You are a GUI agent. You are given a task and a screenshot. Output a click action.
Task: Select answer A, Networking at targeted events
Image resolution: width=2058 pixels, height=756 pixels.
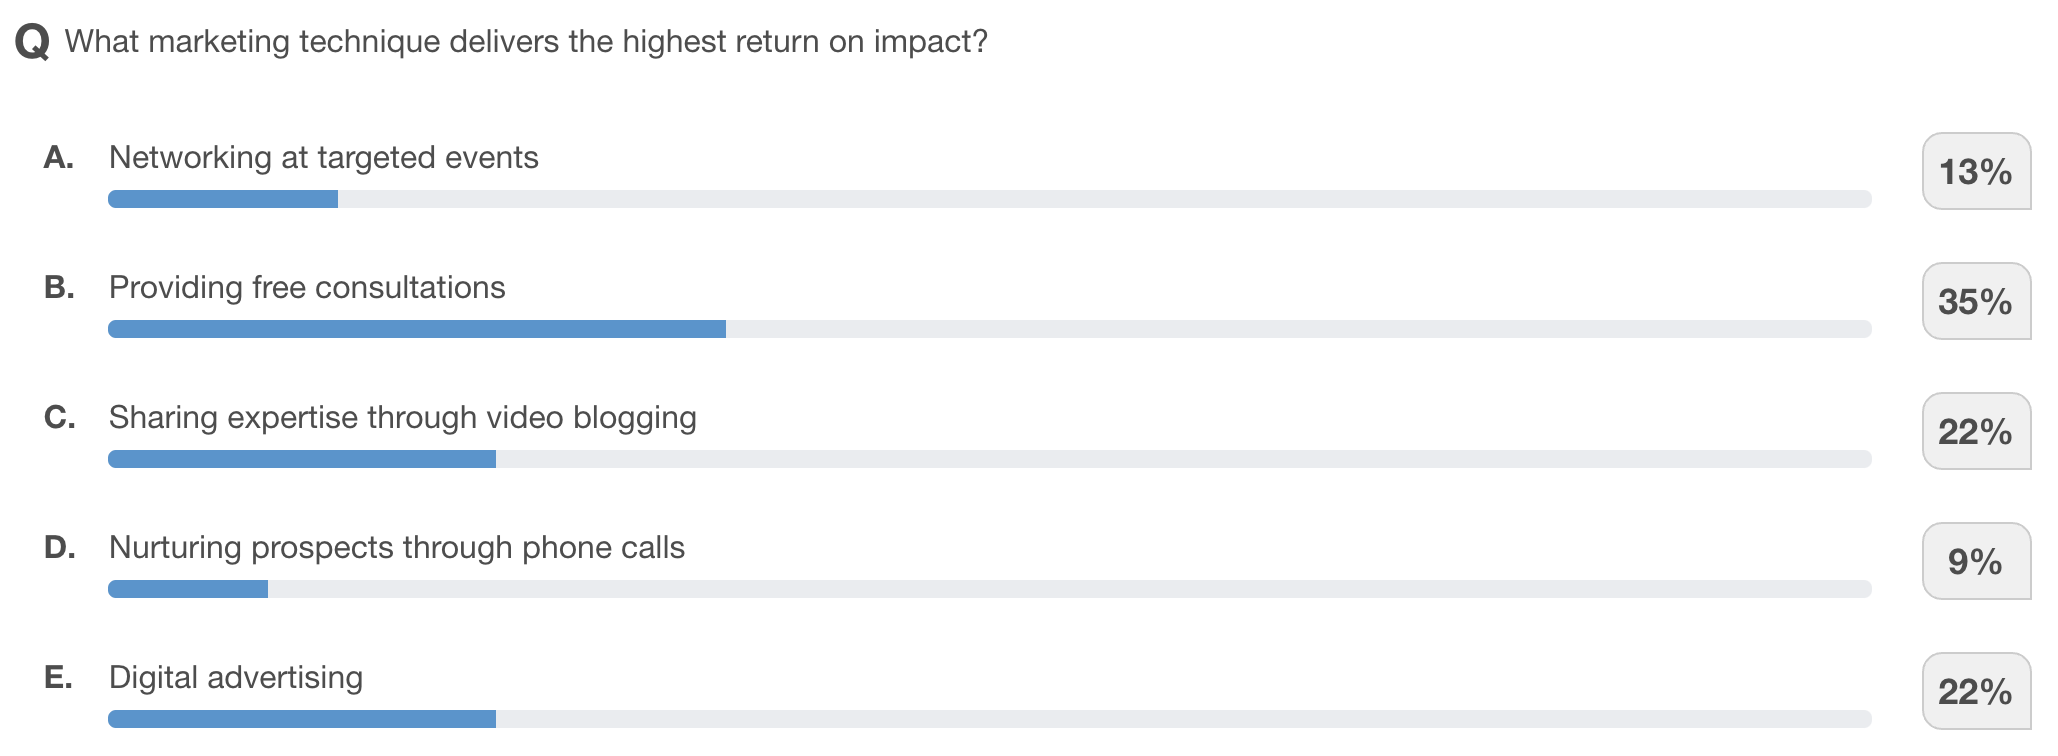click(x=323, y=158)
